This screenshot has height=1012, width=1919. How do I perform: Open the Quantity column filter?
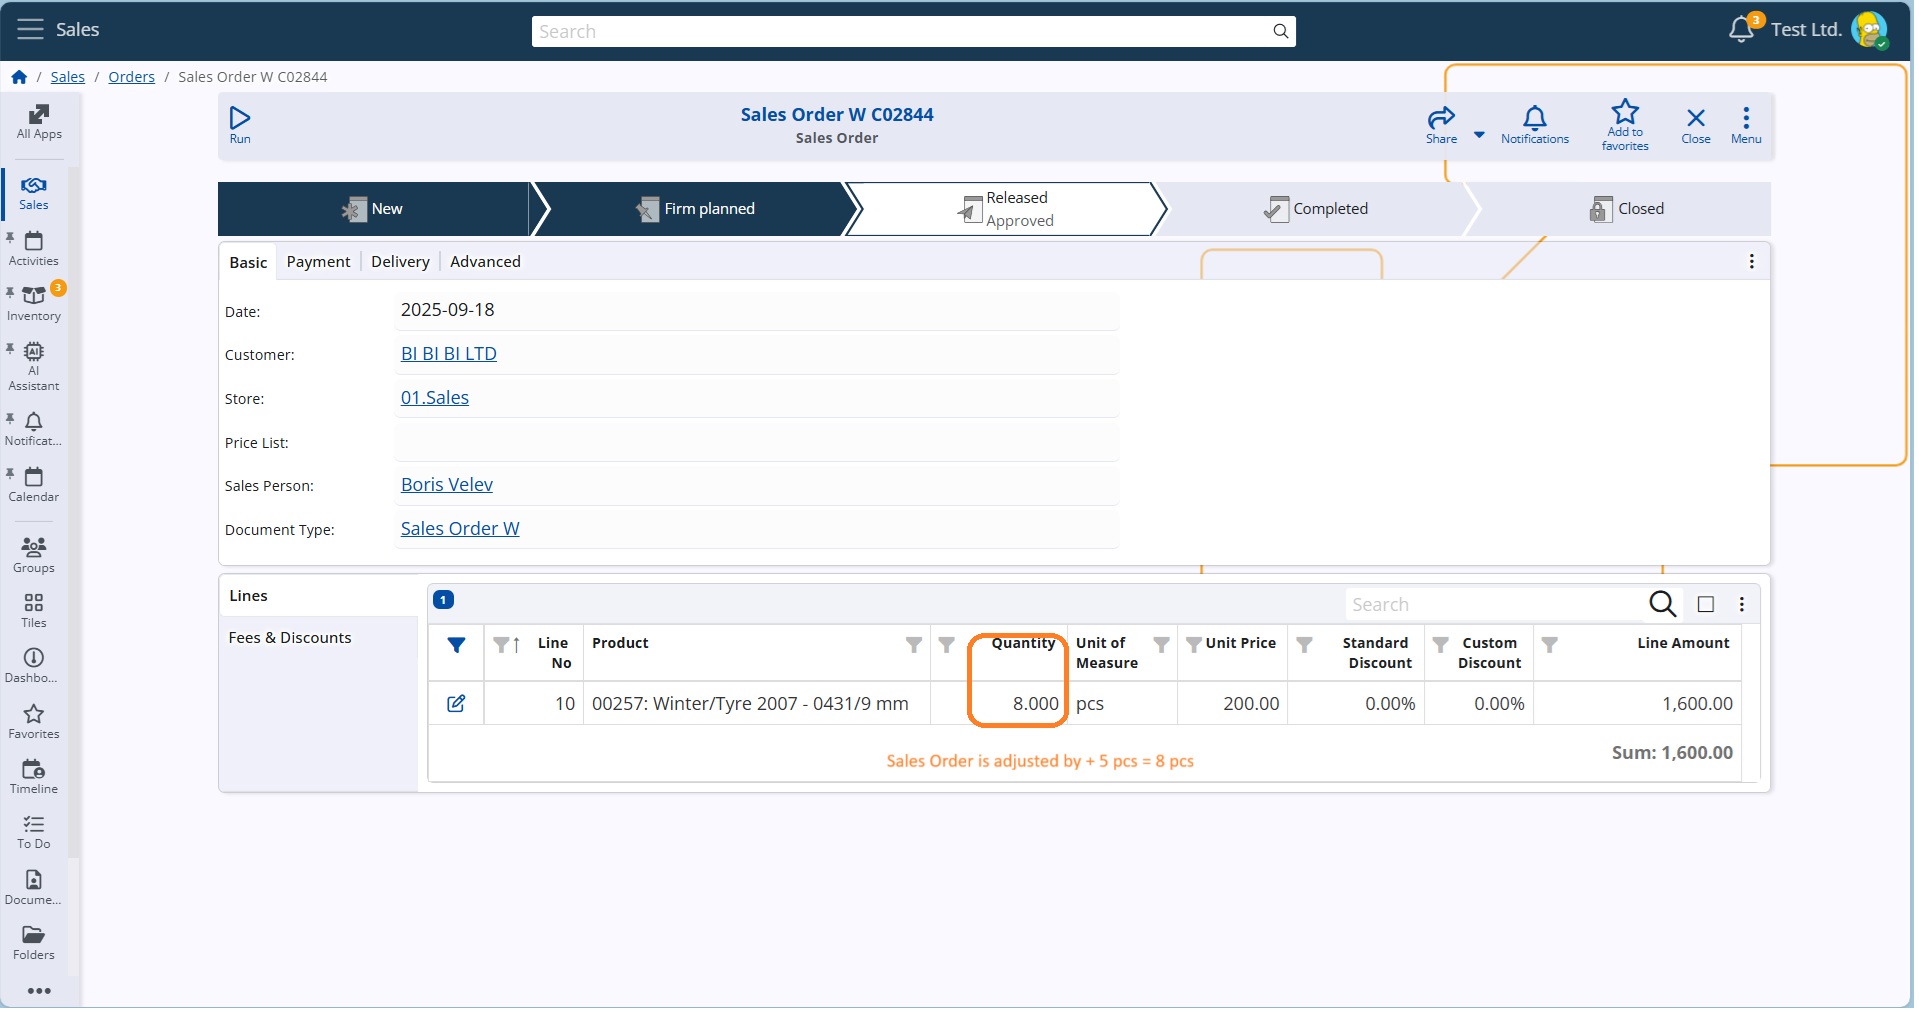pyautogui.click(x=947, y=646)
